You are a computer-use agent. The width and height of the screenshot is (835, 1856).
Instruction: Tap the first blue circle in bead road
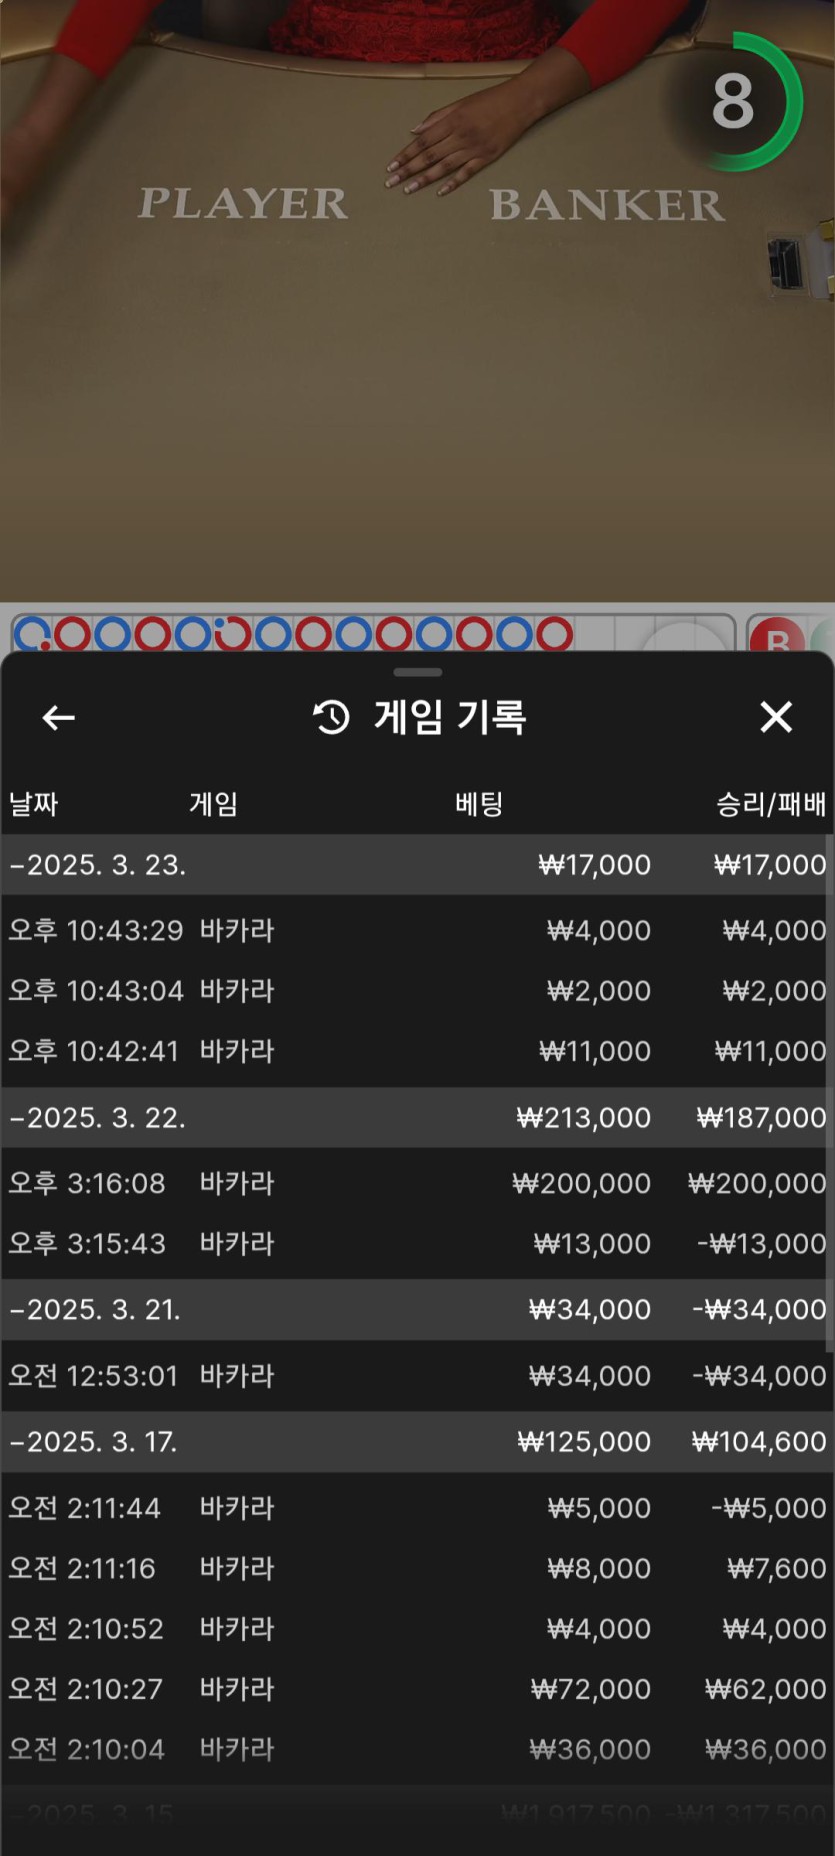click(32, 634)
